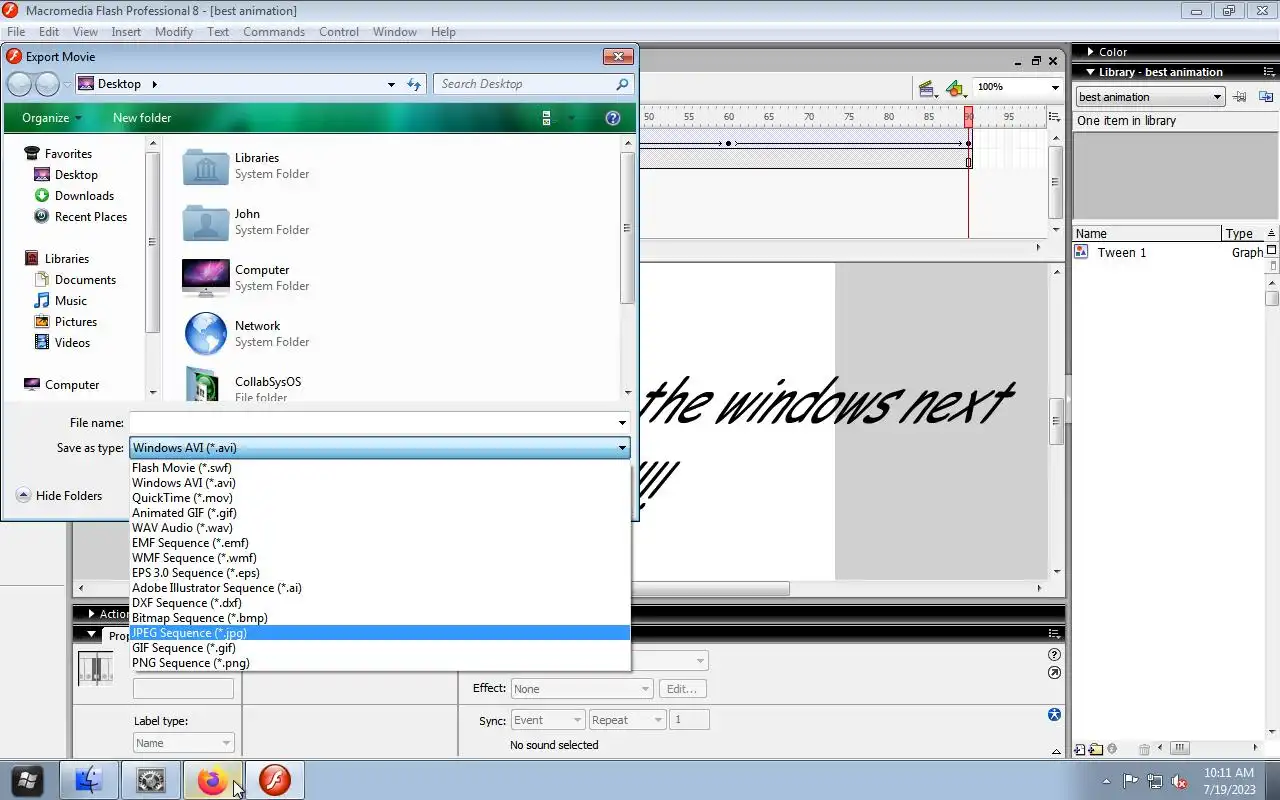
Task: Select EPS 3.0 Sequence (*.eps)
Action: [x=380, y=572]
